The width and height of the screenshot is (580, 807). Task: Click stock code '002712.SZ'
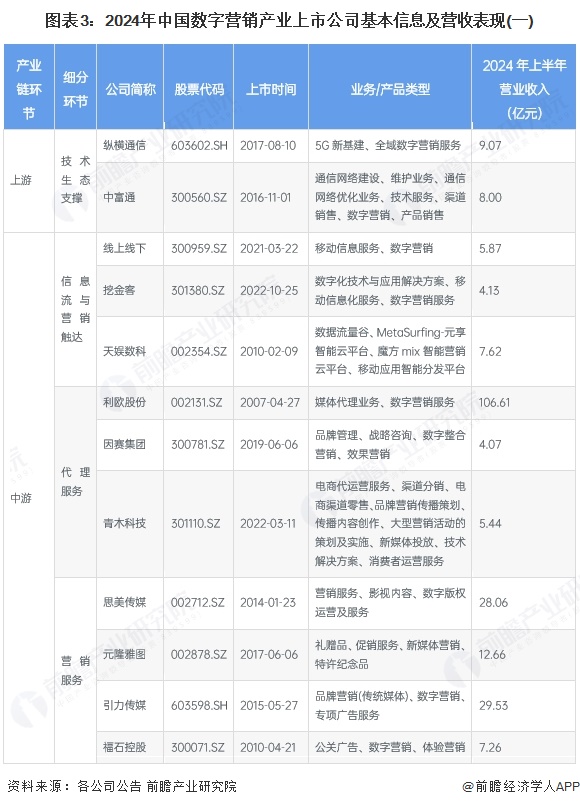click(198, 602)
